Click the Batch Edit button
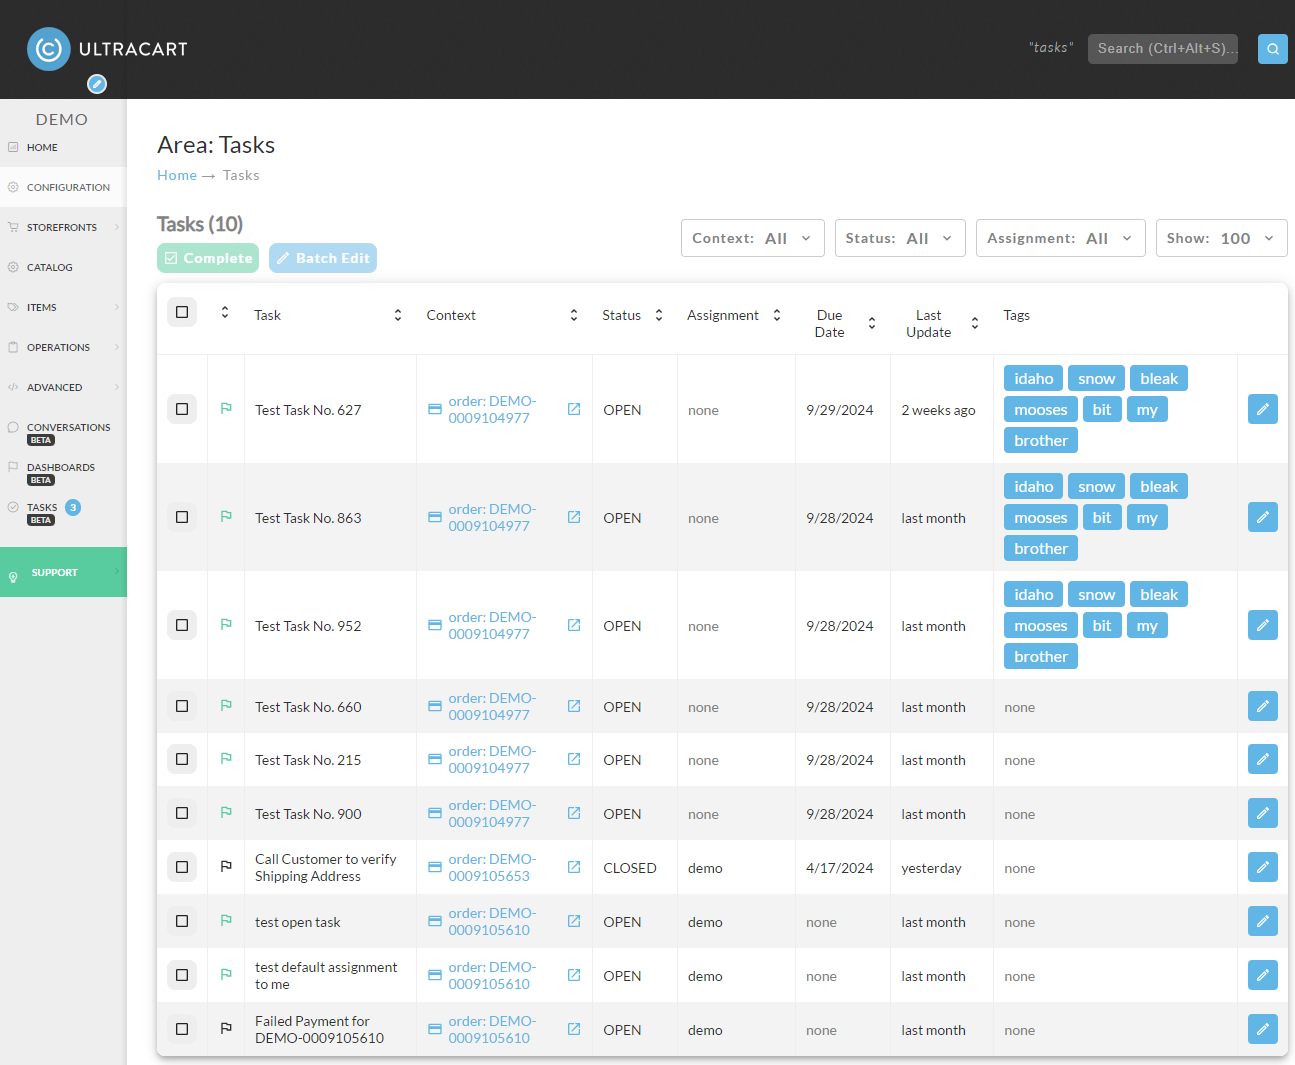The image size is (1295, 1065). [x=323, y=258]
